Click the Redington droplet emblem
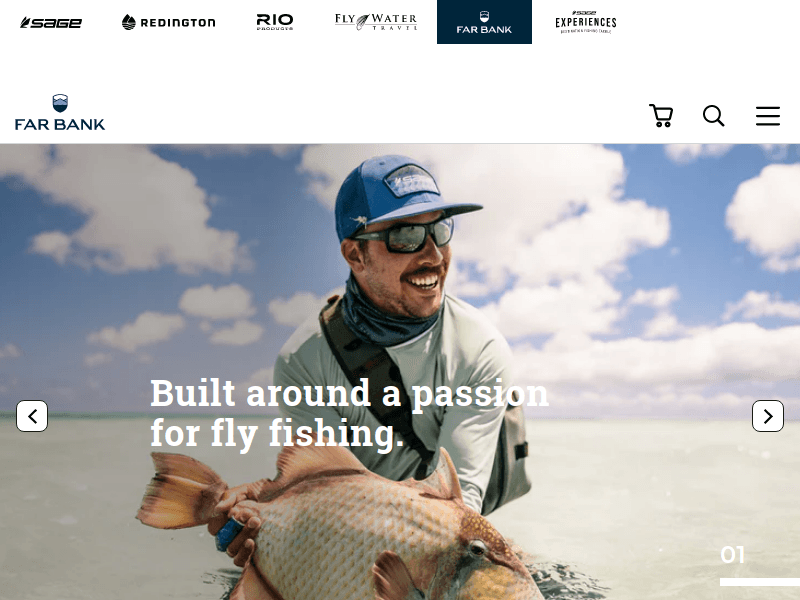 pos(129,22)
